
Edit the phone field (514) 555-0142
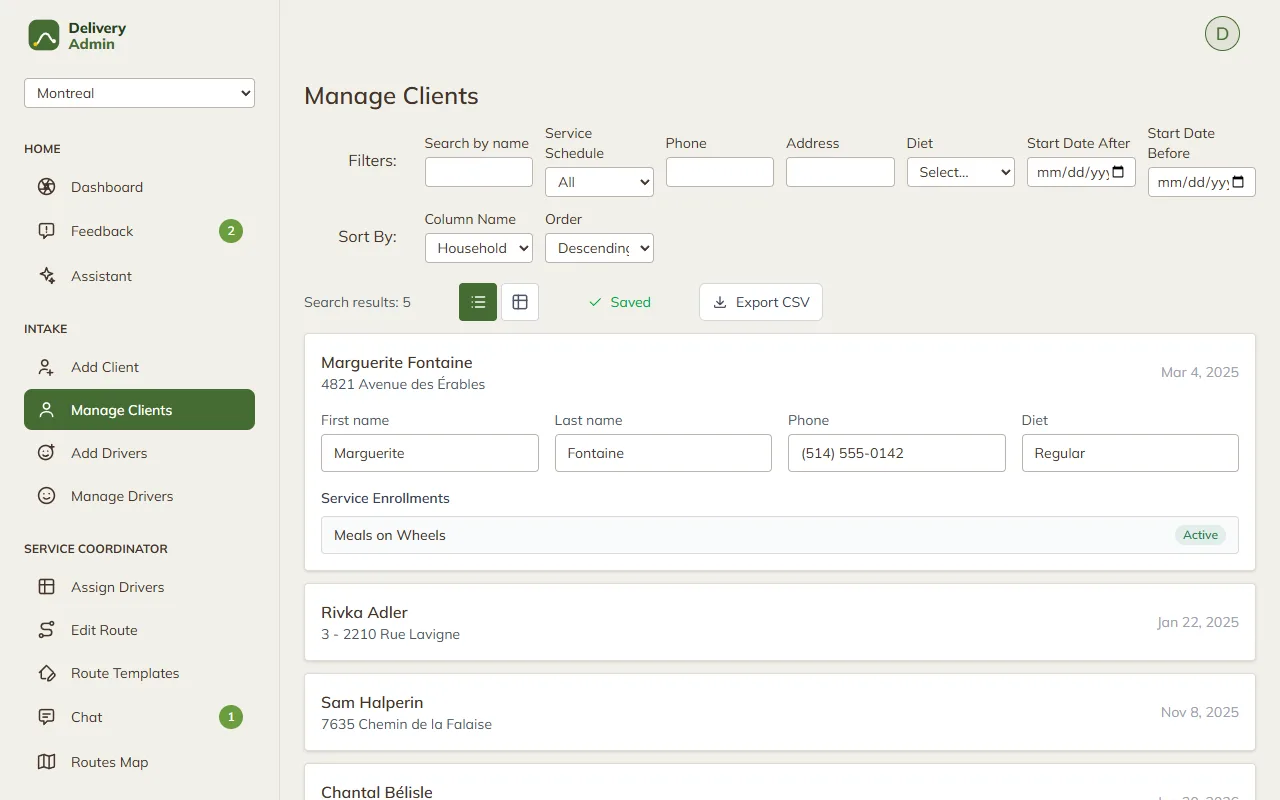pyautogui.click(x=897, y=453)
